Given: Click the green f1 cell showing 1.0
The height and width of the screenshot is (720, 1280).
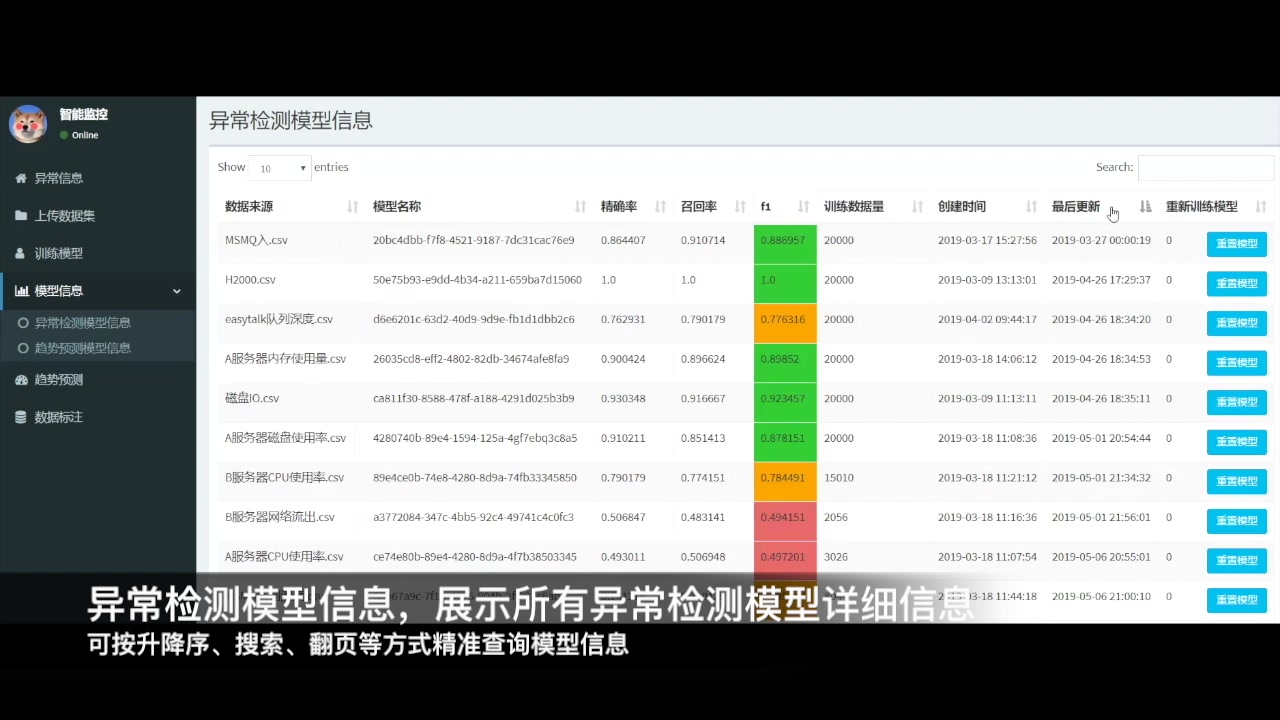Looking at the screenshot, I should point(784,280).
